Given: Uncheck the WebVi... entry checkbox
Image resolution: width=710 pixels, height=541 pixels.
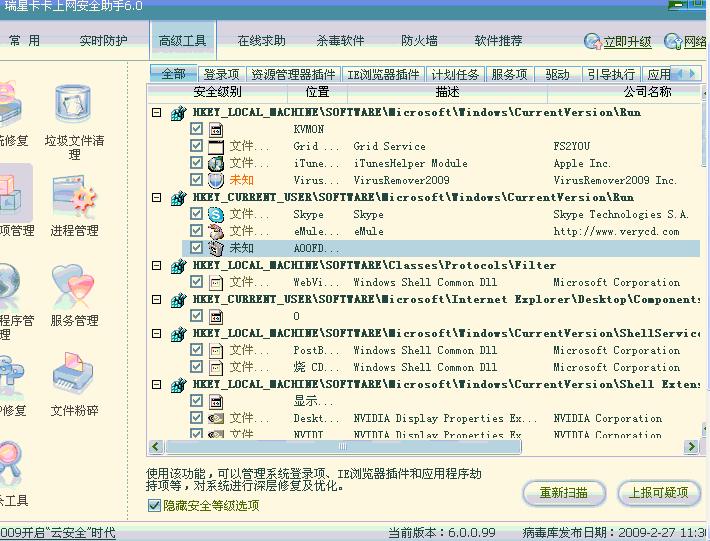Looking at the screenshot, I should (x=196, y=282).
